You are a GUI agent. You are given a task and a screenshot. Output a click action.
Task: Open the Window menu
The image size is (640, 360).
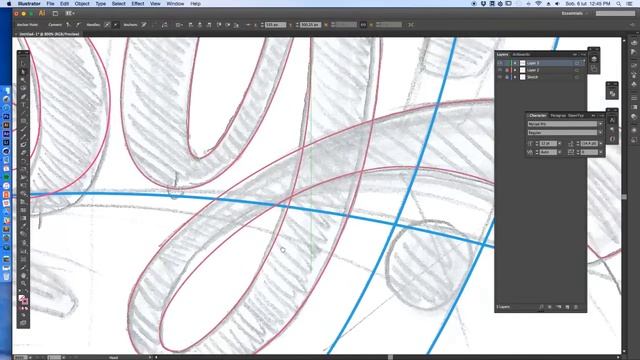(x=175, y=3)
